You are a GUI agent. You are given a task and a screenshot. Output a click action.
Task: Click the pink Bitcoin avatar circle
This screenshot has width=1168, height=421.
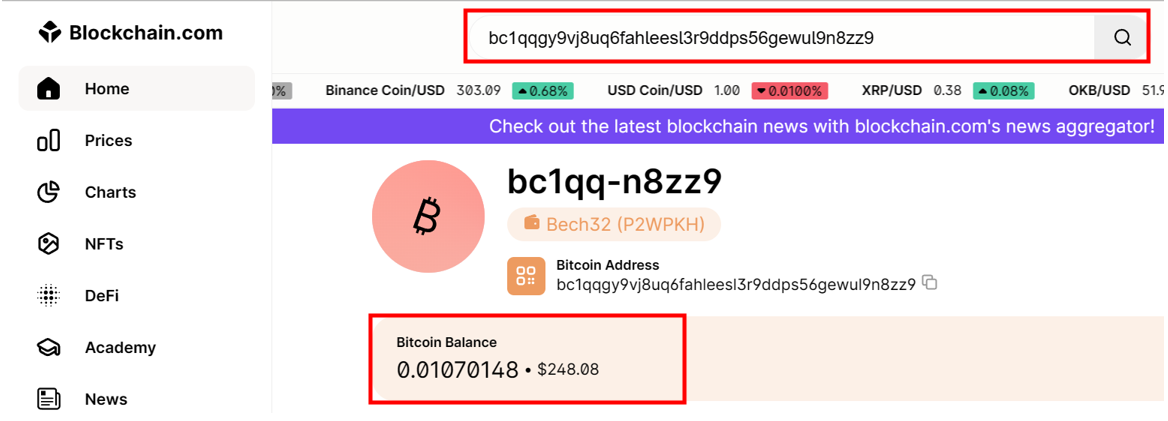point(428,217)
